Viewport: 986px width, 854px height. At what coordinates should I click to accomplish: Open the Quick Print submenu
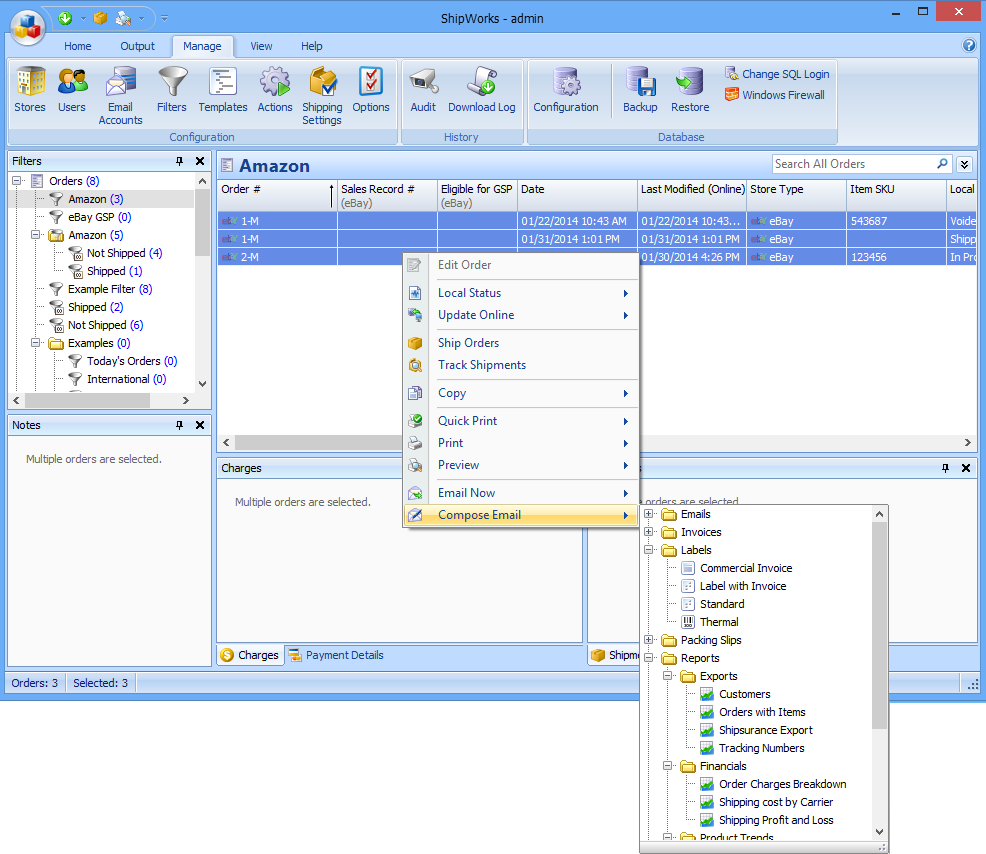[521, 421]
